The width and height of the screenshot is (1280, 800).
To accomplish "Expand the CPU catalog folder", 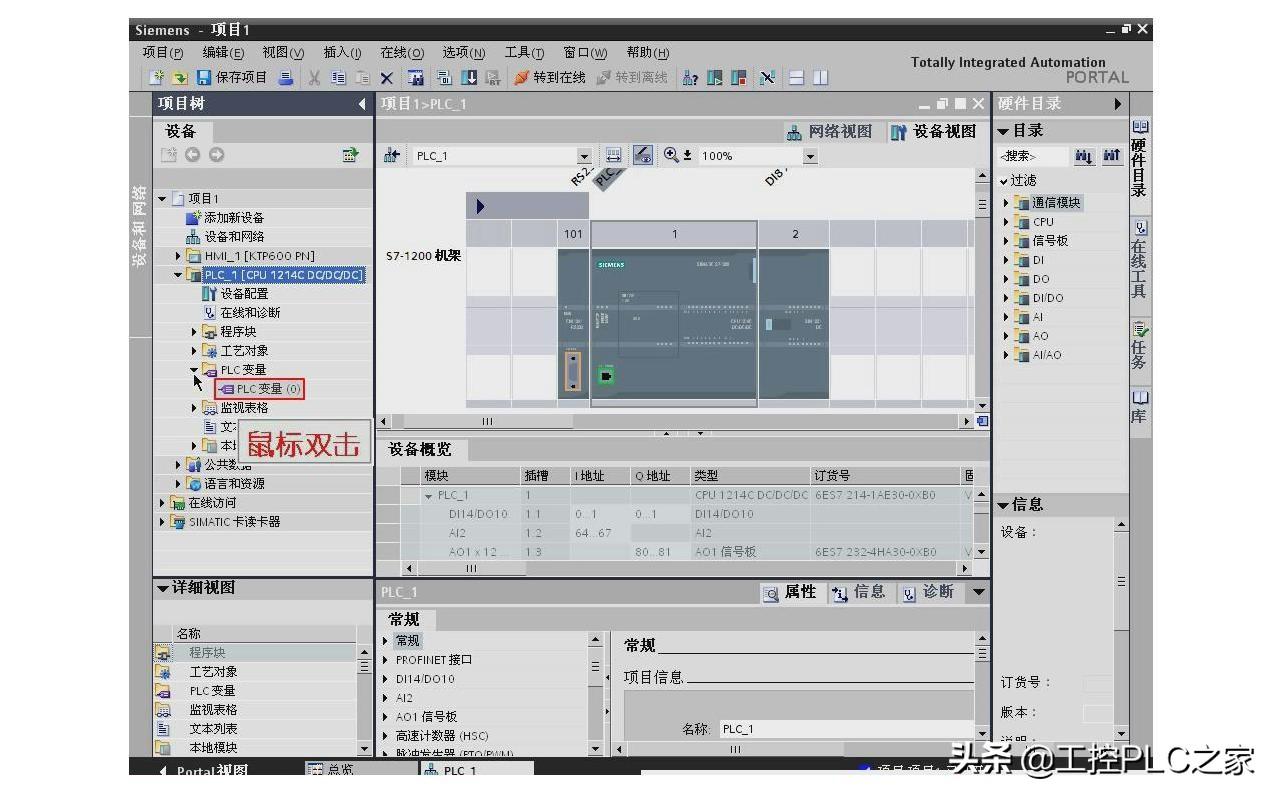I will point(1006,222).
